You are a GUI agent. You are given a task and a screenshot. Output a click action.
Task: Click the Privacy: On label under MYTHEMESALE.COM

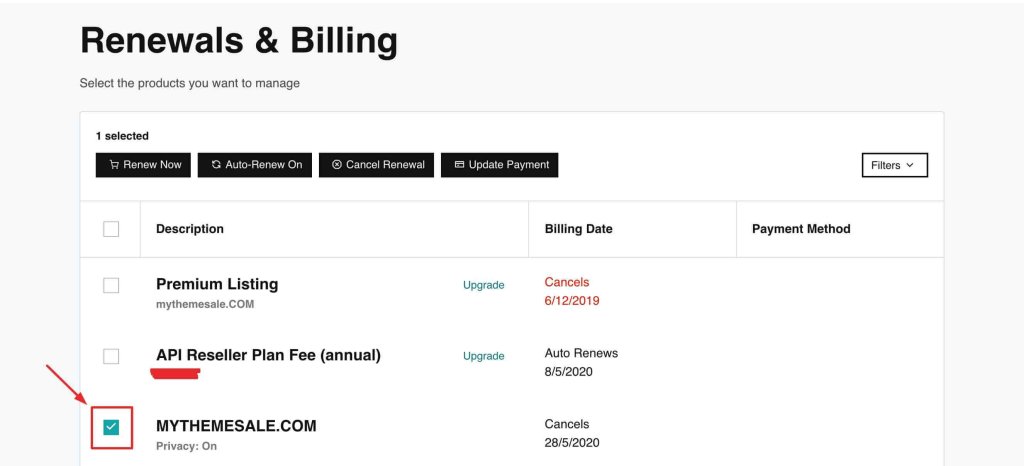pos(186,446)
